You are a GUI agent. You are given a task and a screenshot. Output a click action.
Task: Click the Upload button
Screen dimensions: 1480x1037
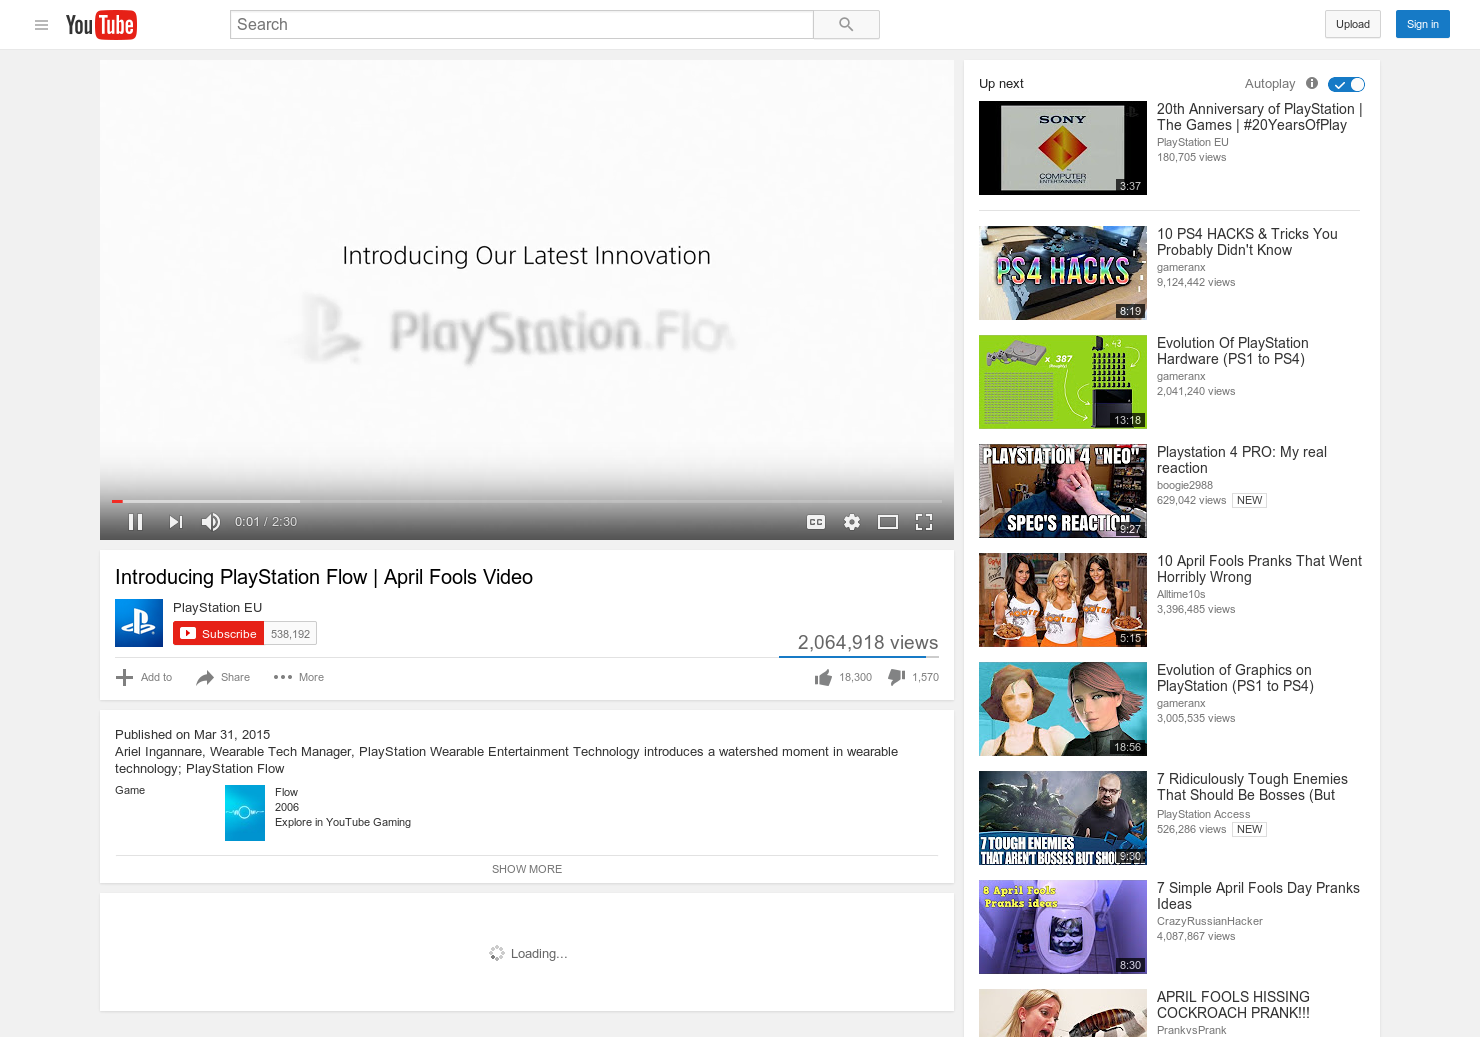1353,25
